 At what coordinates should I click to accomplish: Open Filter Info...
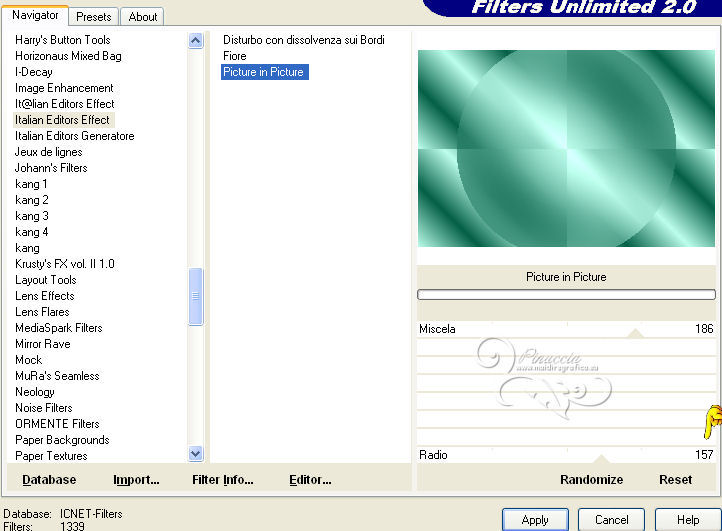[x=222, y=480]
